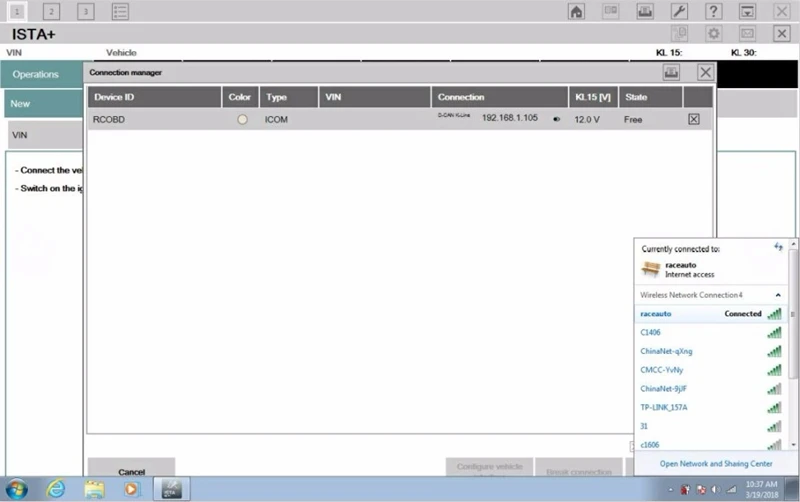
Task: Sort by Connection column header
Action: click(x=500, y=97)
